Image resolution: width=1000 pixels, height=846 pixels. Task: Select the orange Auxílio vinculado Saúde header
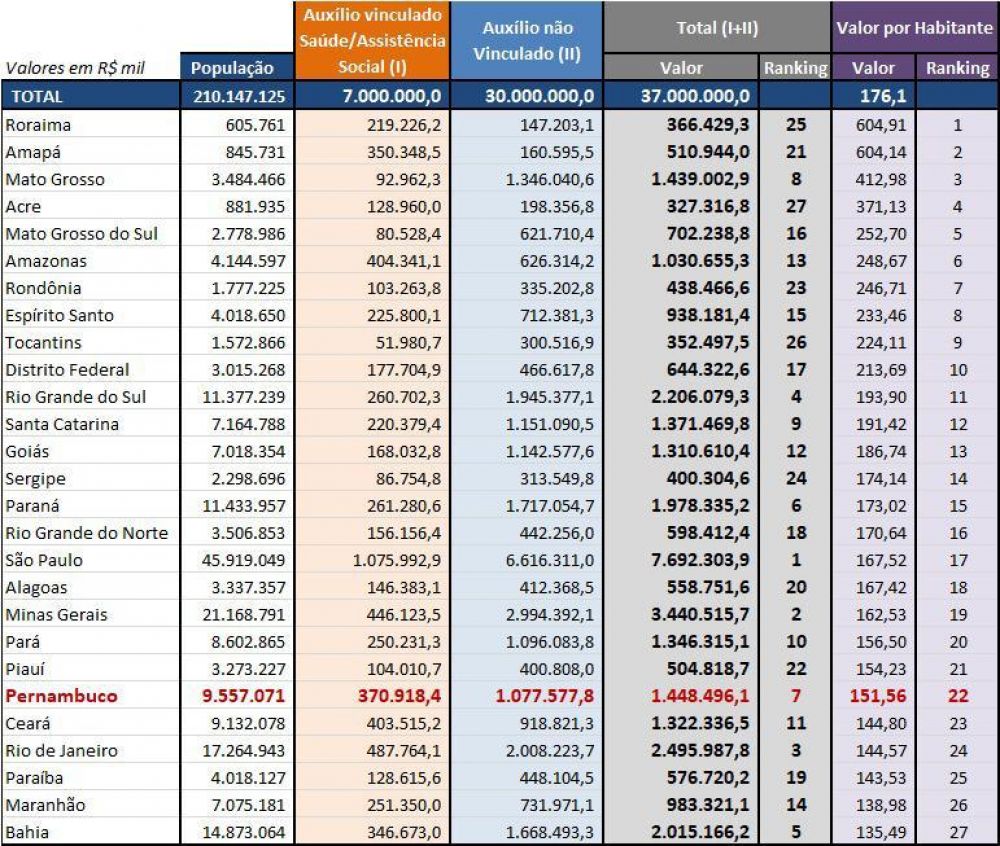(372, 40)
